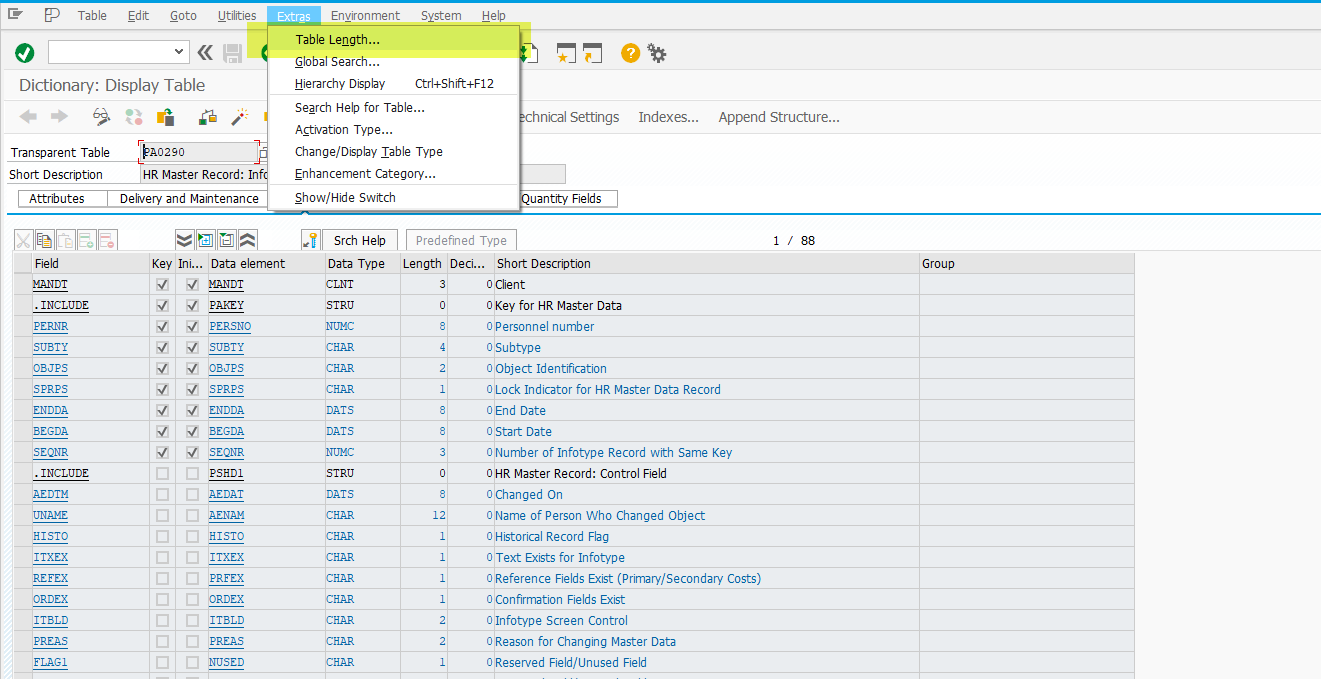The image size is (1321, 679).
Task: Open the Utilities menu
Action: pos(237,16)
